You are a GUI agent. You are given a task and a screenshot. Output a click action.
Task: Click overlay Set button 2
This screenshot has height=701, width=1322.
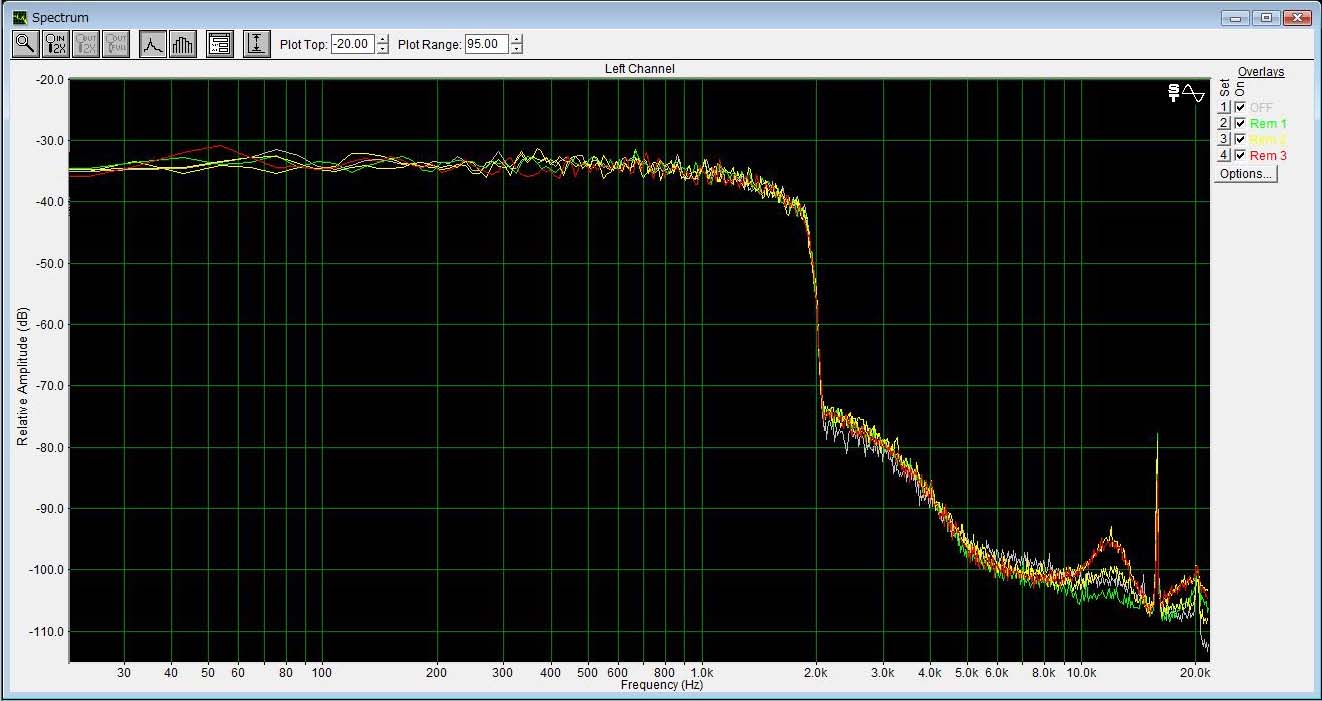click(1223, 123)
